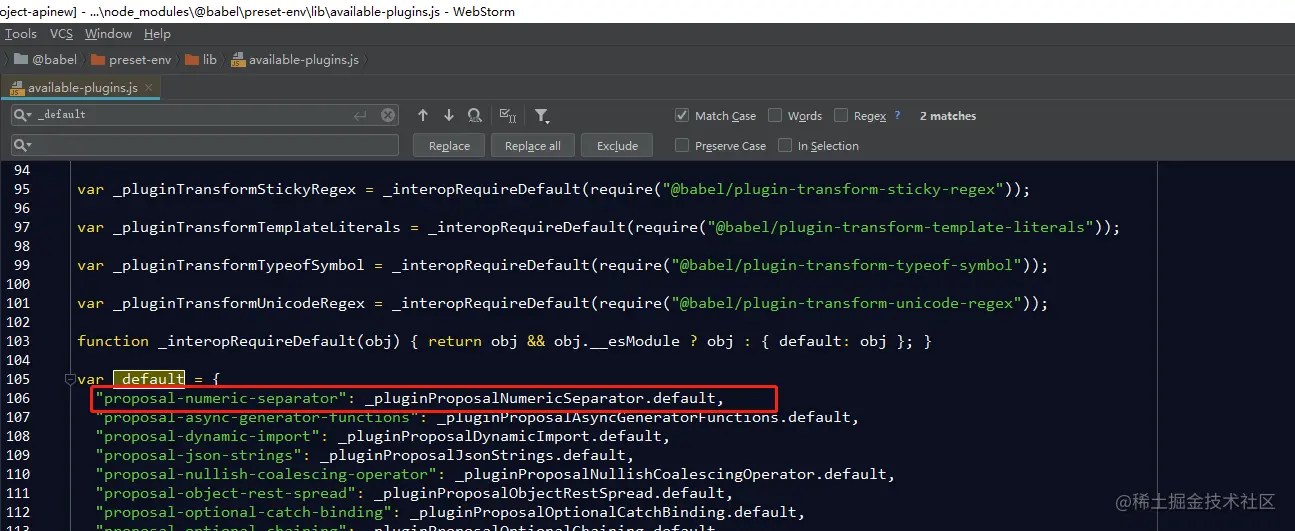Click the highlighted _default match on line 105
Image resolution: width=1295 pixels, height=531 pixels.
[149, 380]
